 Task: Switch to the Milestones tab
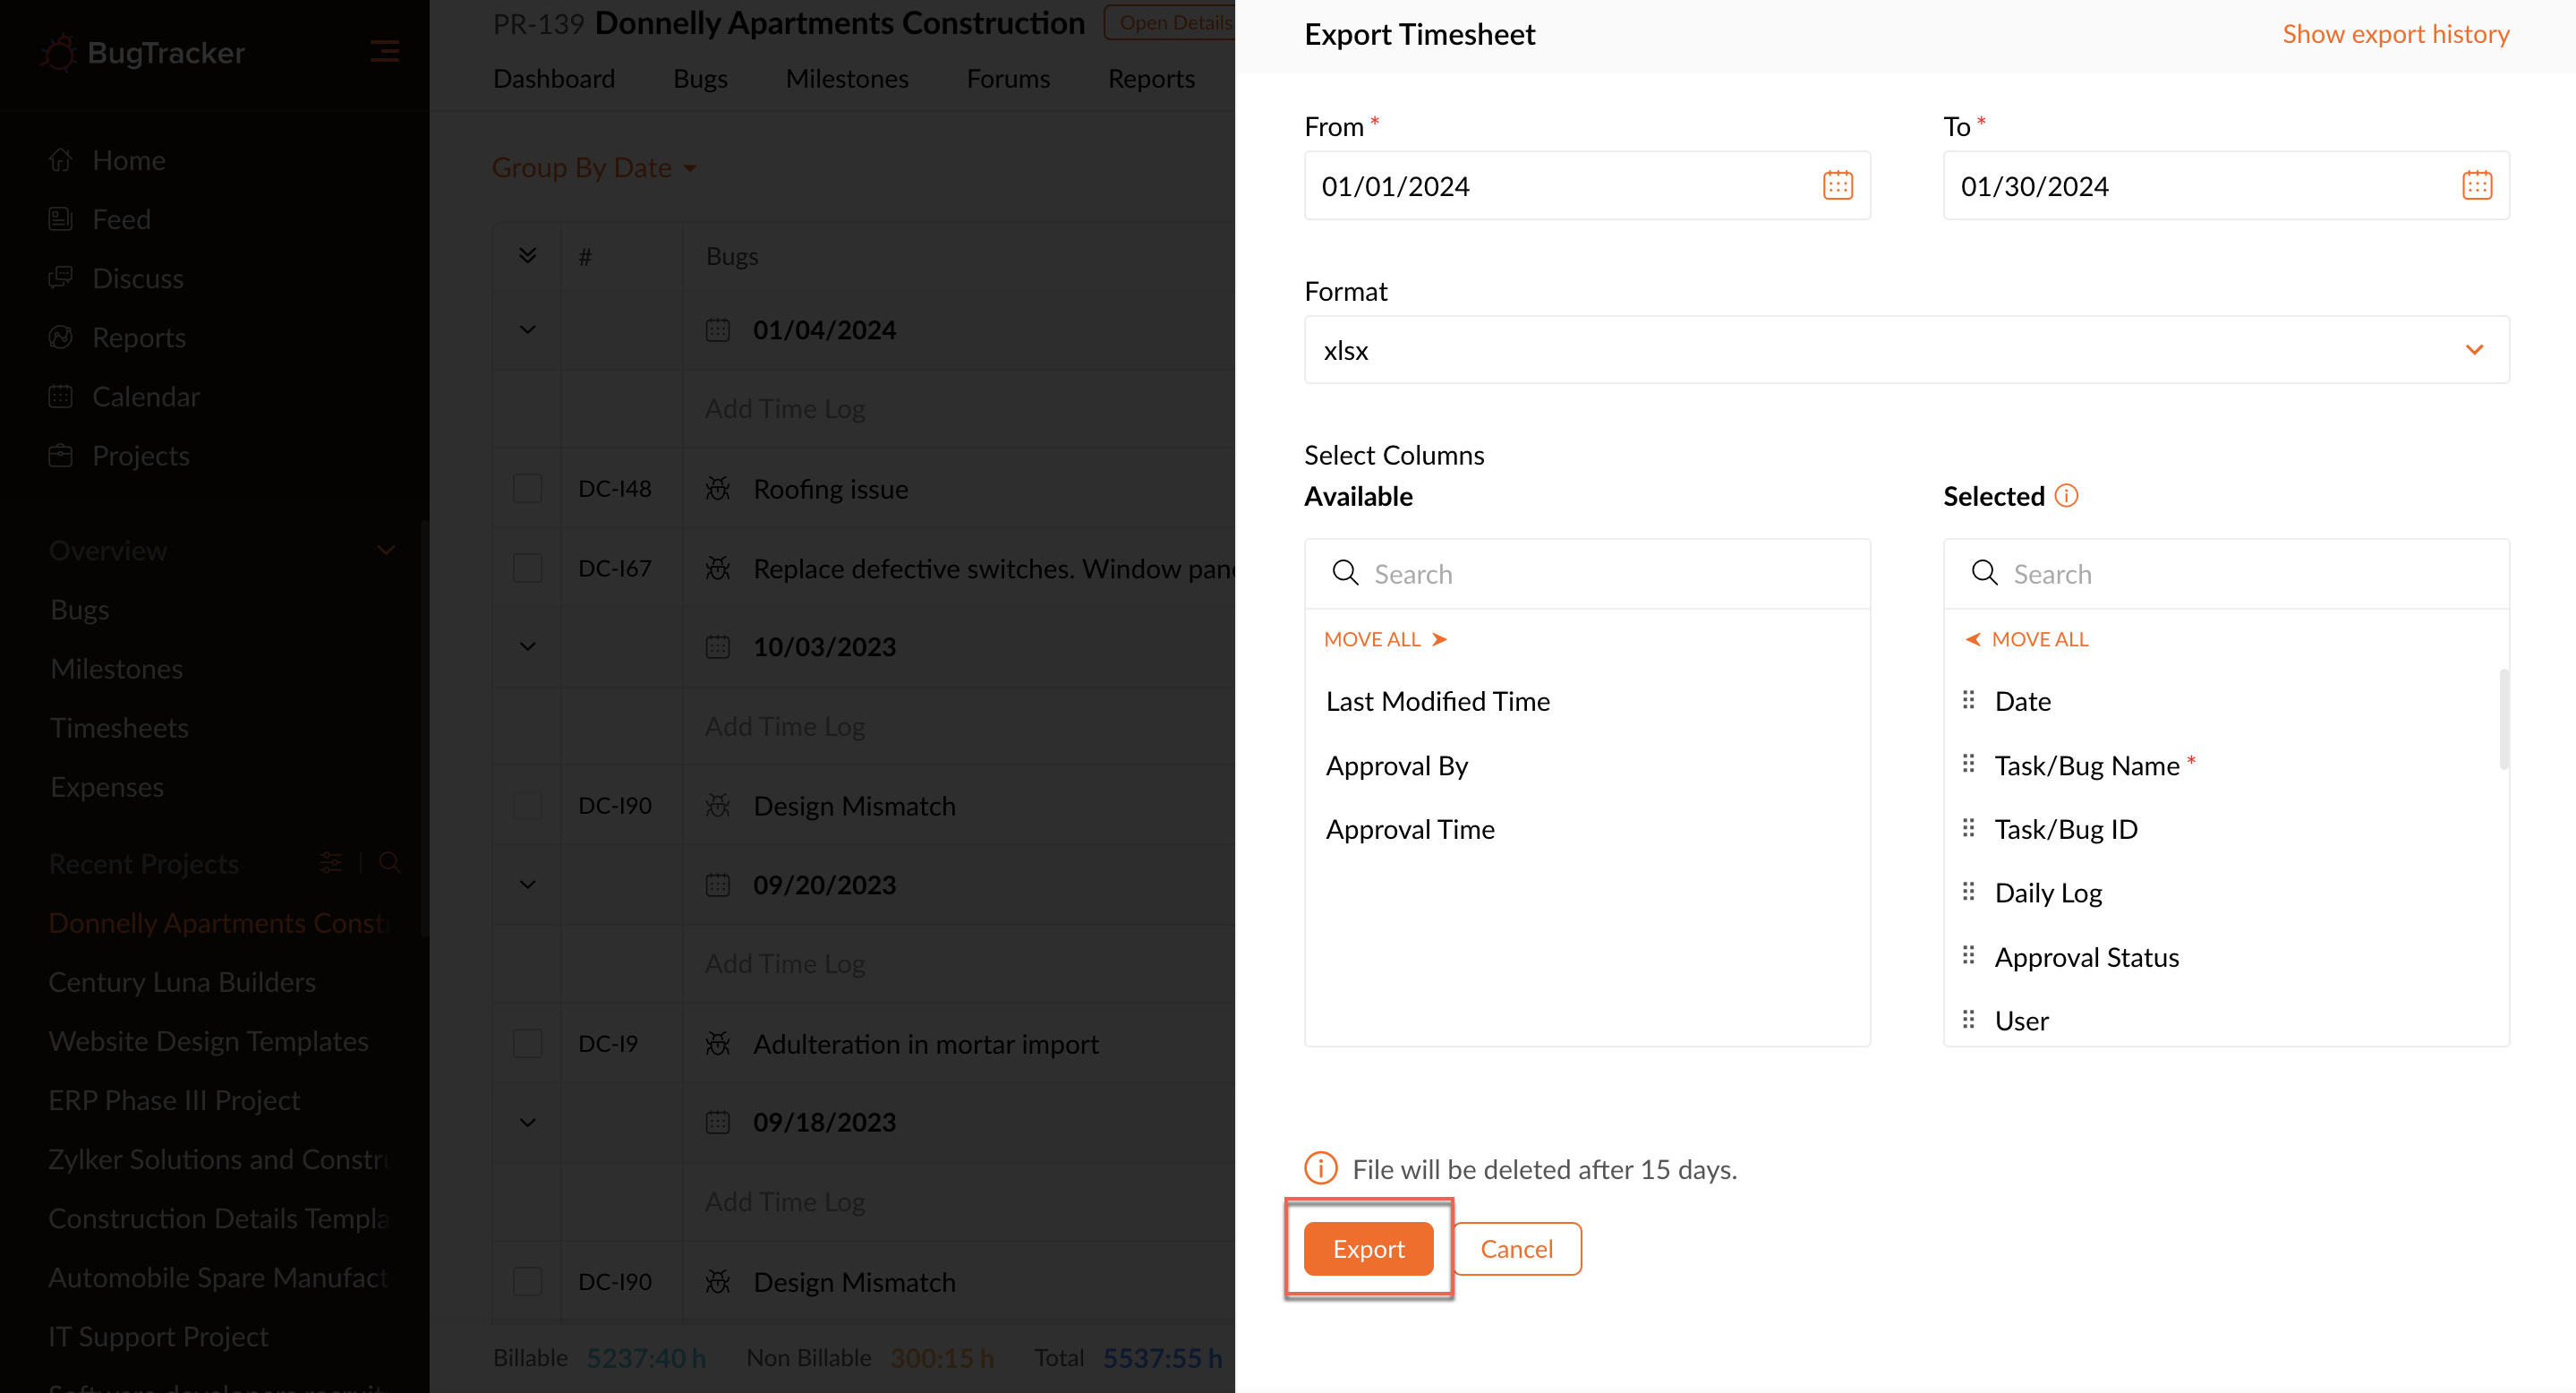[x=847, y=78]
